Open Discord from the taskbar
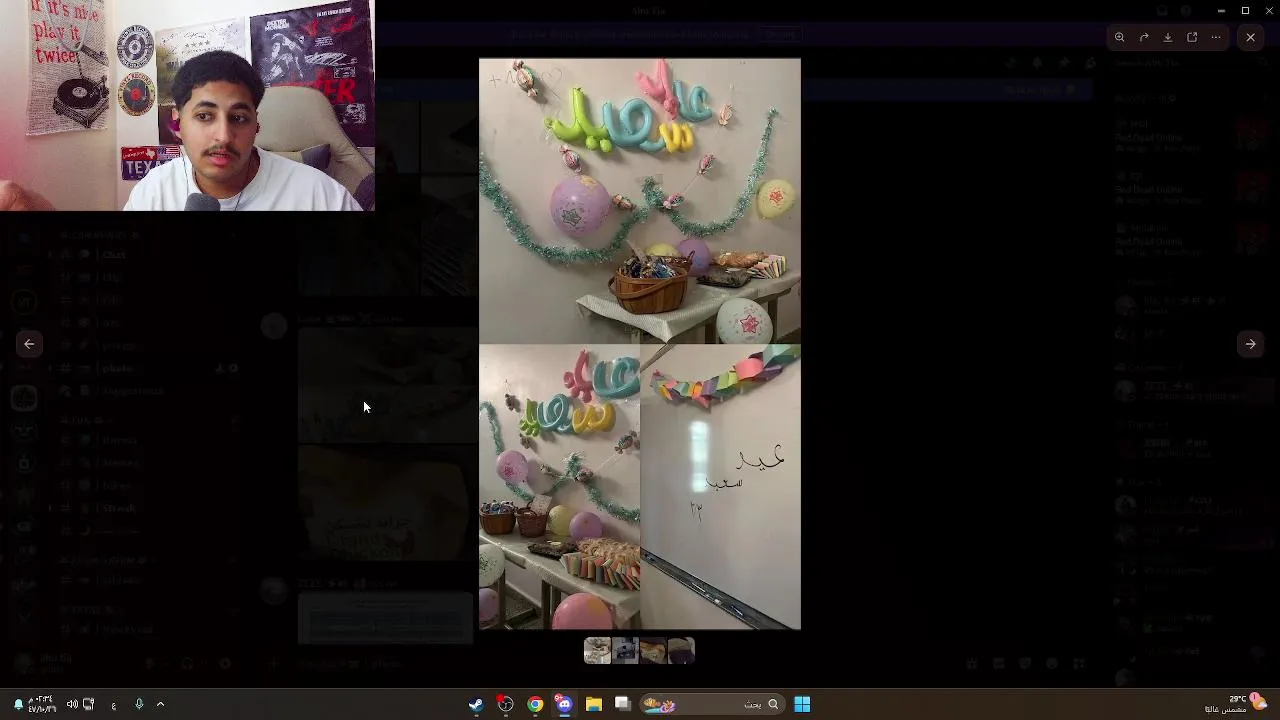Screen dimensions: 1280x720 coord(564,704)
